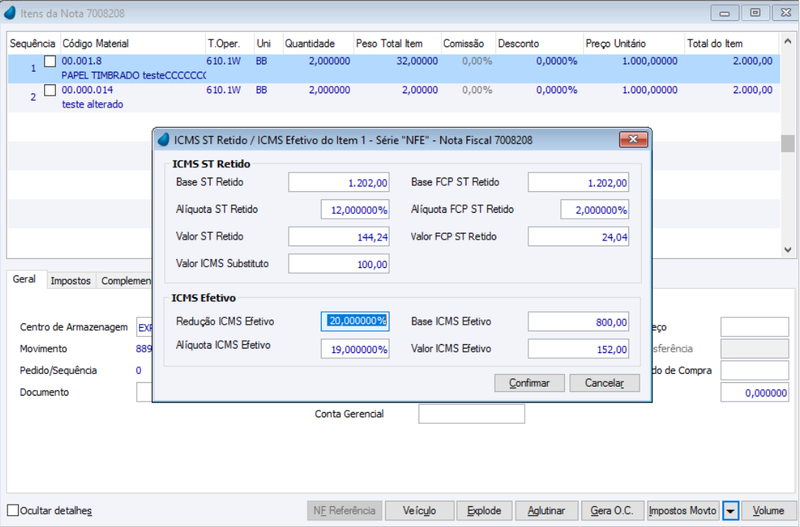Open the Complemento tab
The width and height of the screenshot is (800, 527).
click(125, 281)
